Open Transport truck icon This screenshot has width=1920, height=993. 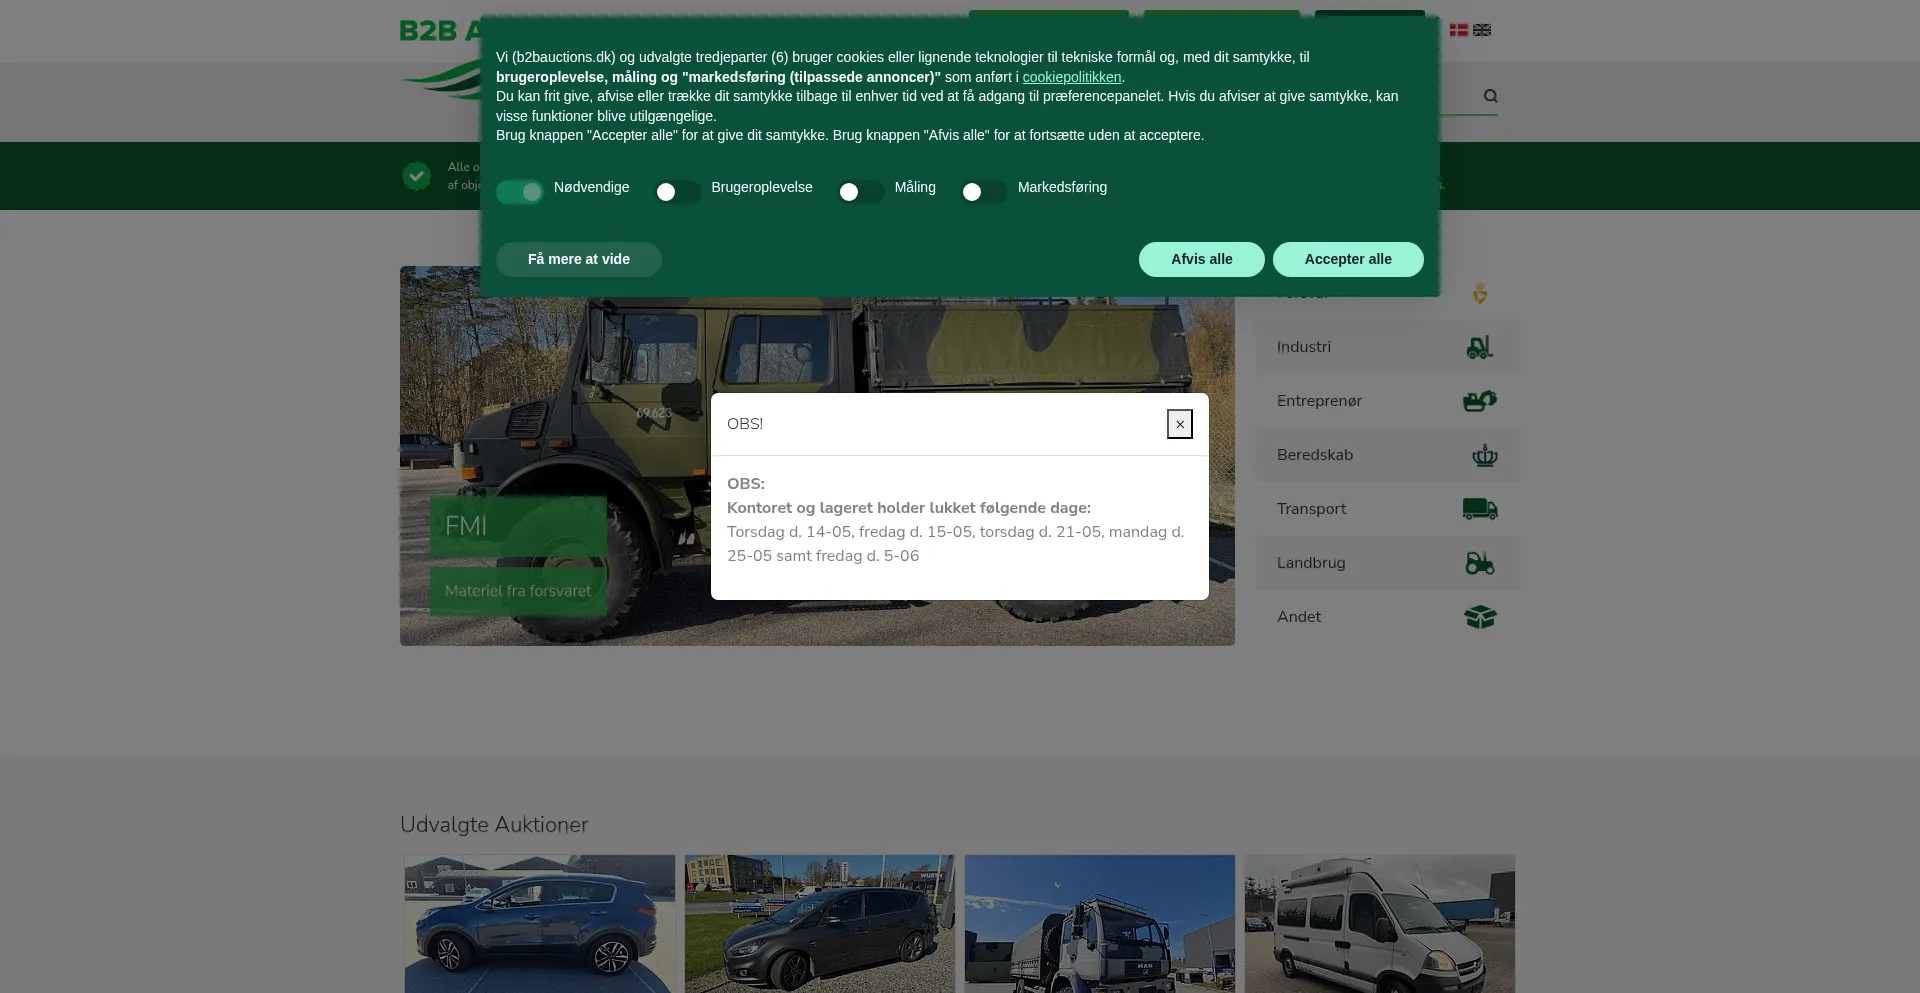[x=1480, y=509]
